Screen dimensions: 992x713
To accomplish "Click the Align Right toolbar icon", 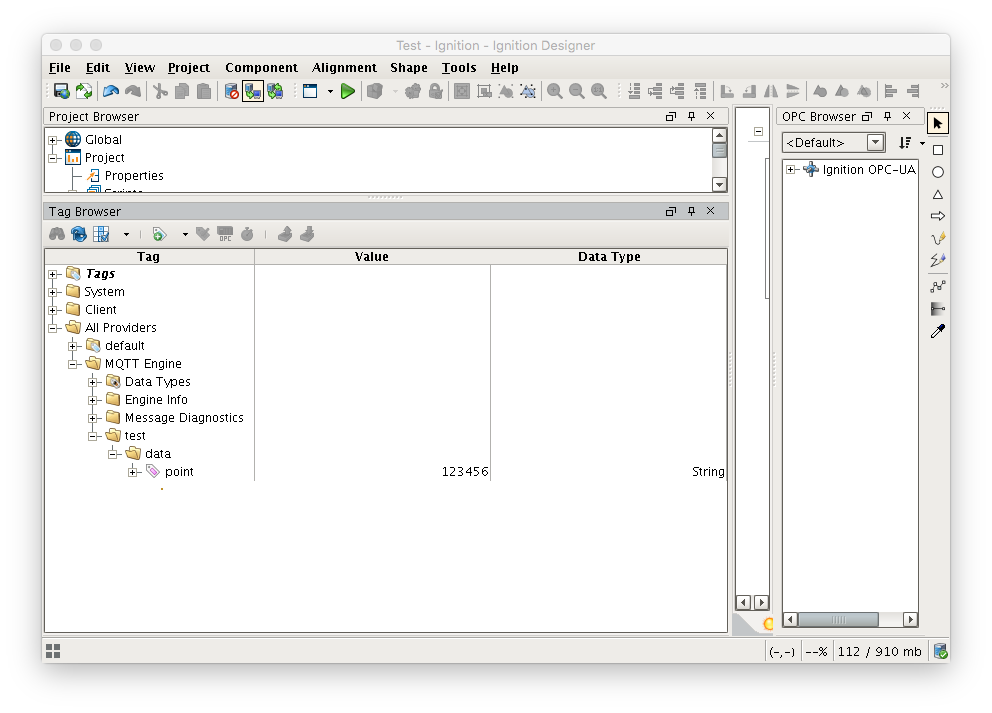I will pyautogui.click(x=913, y=91).
